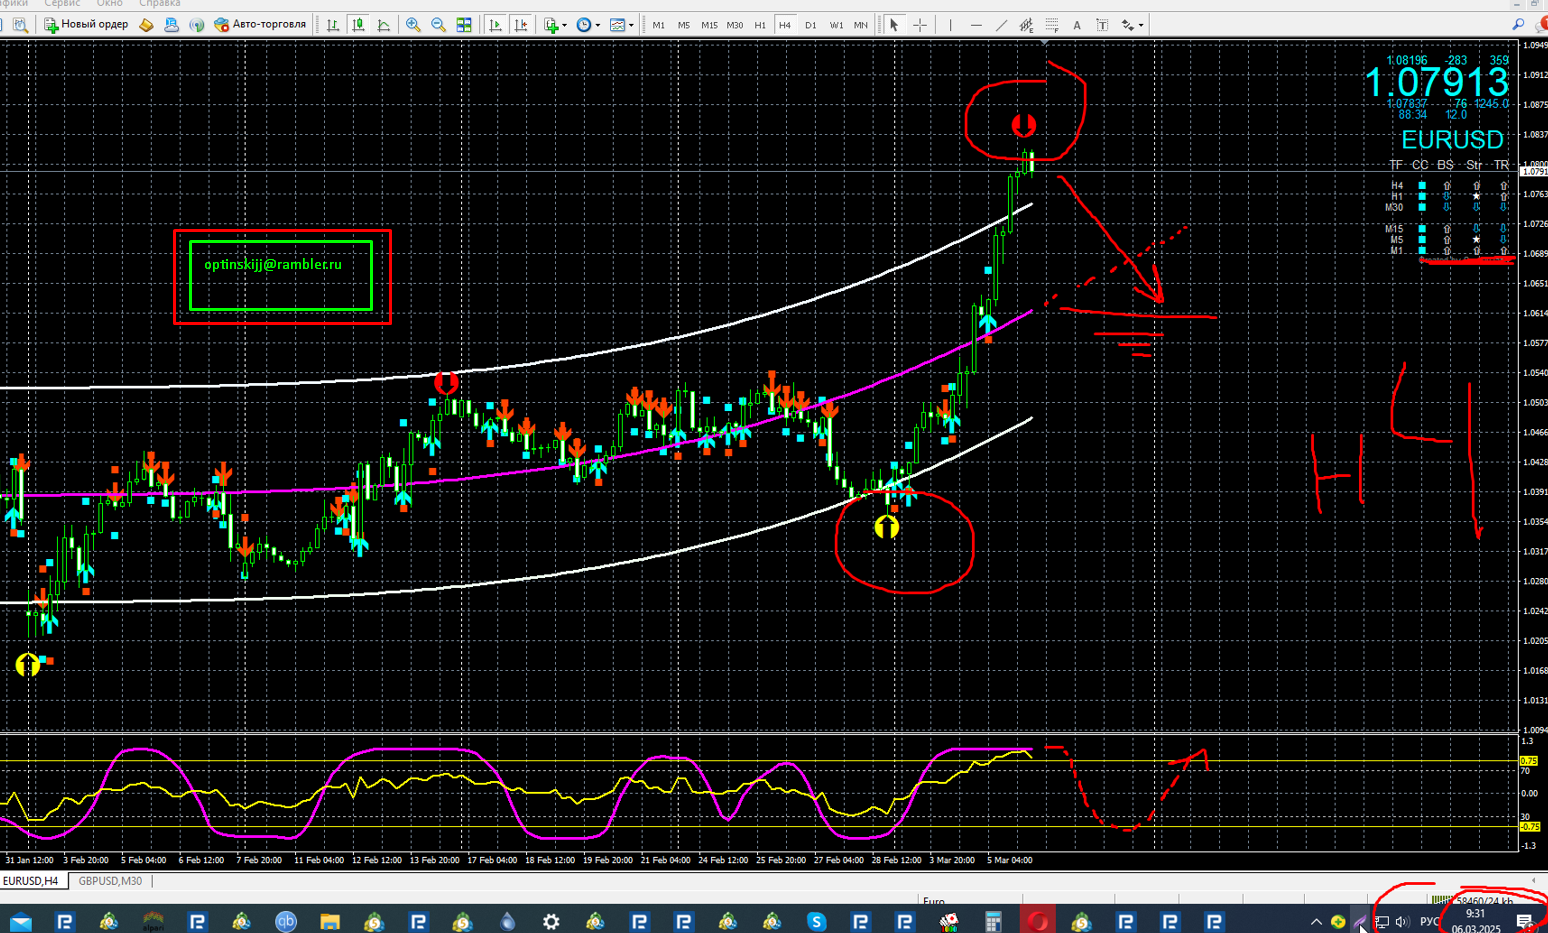1548x933 pixels.
Task: Open Opera browser from the taskbar
Action: tap(1037, 921)
